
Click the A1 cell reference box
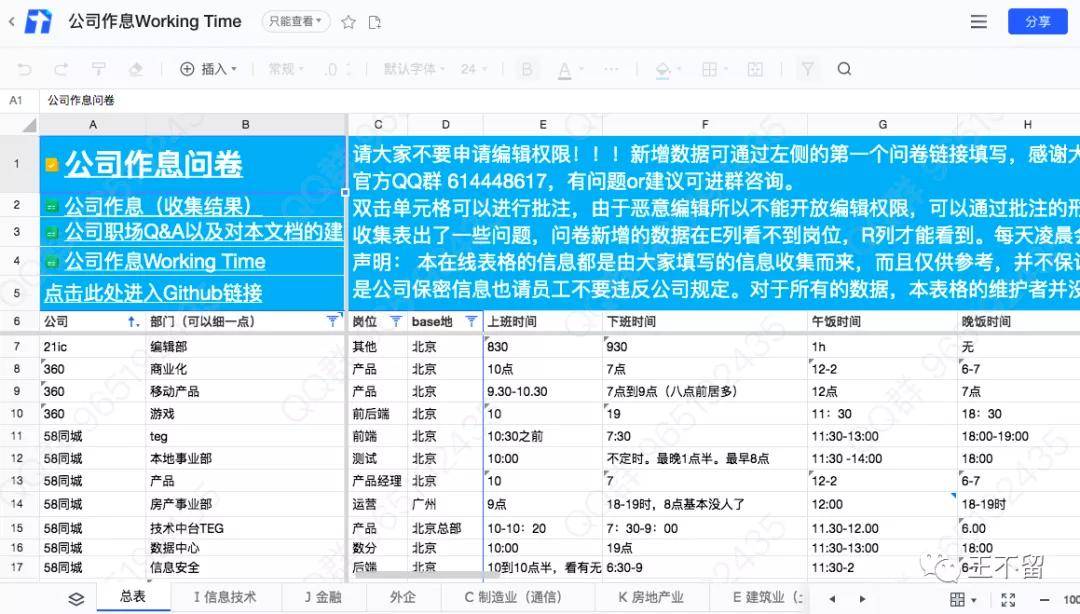click(x=16, y=101)
